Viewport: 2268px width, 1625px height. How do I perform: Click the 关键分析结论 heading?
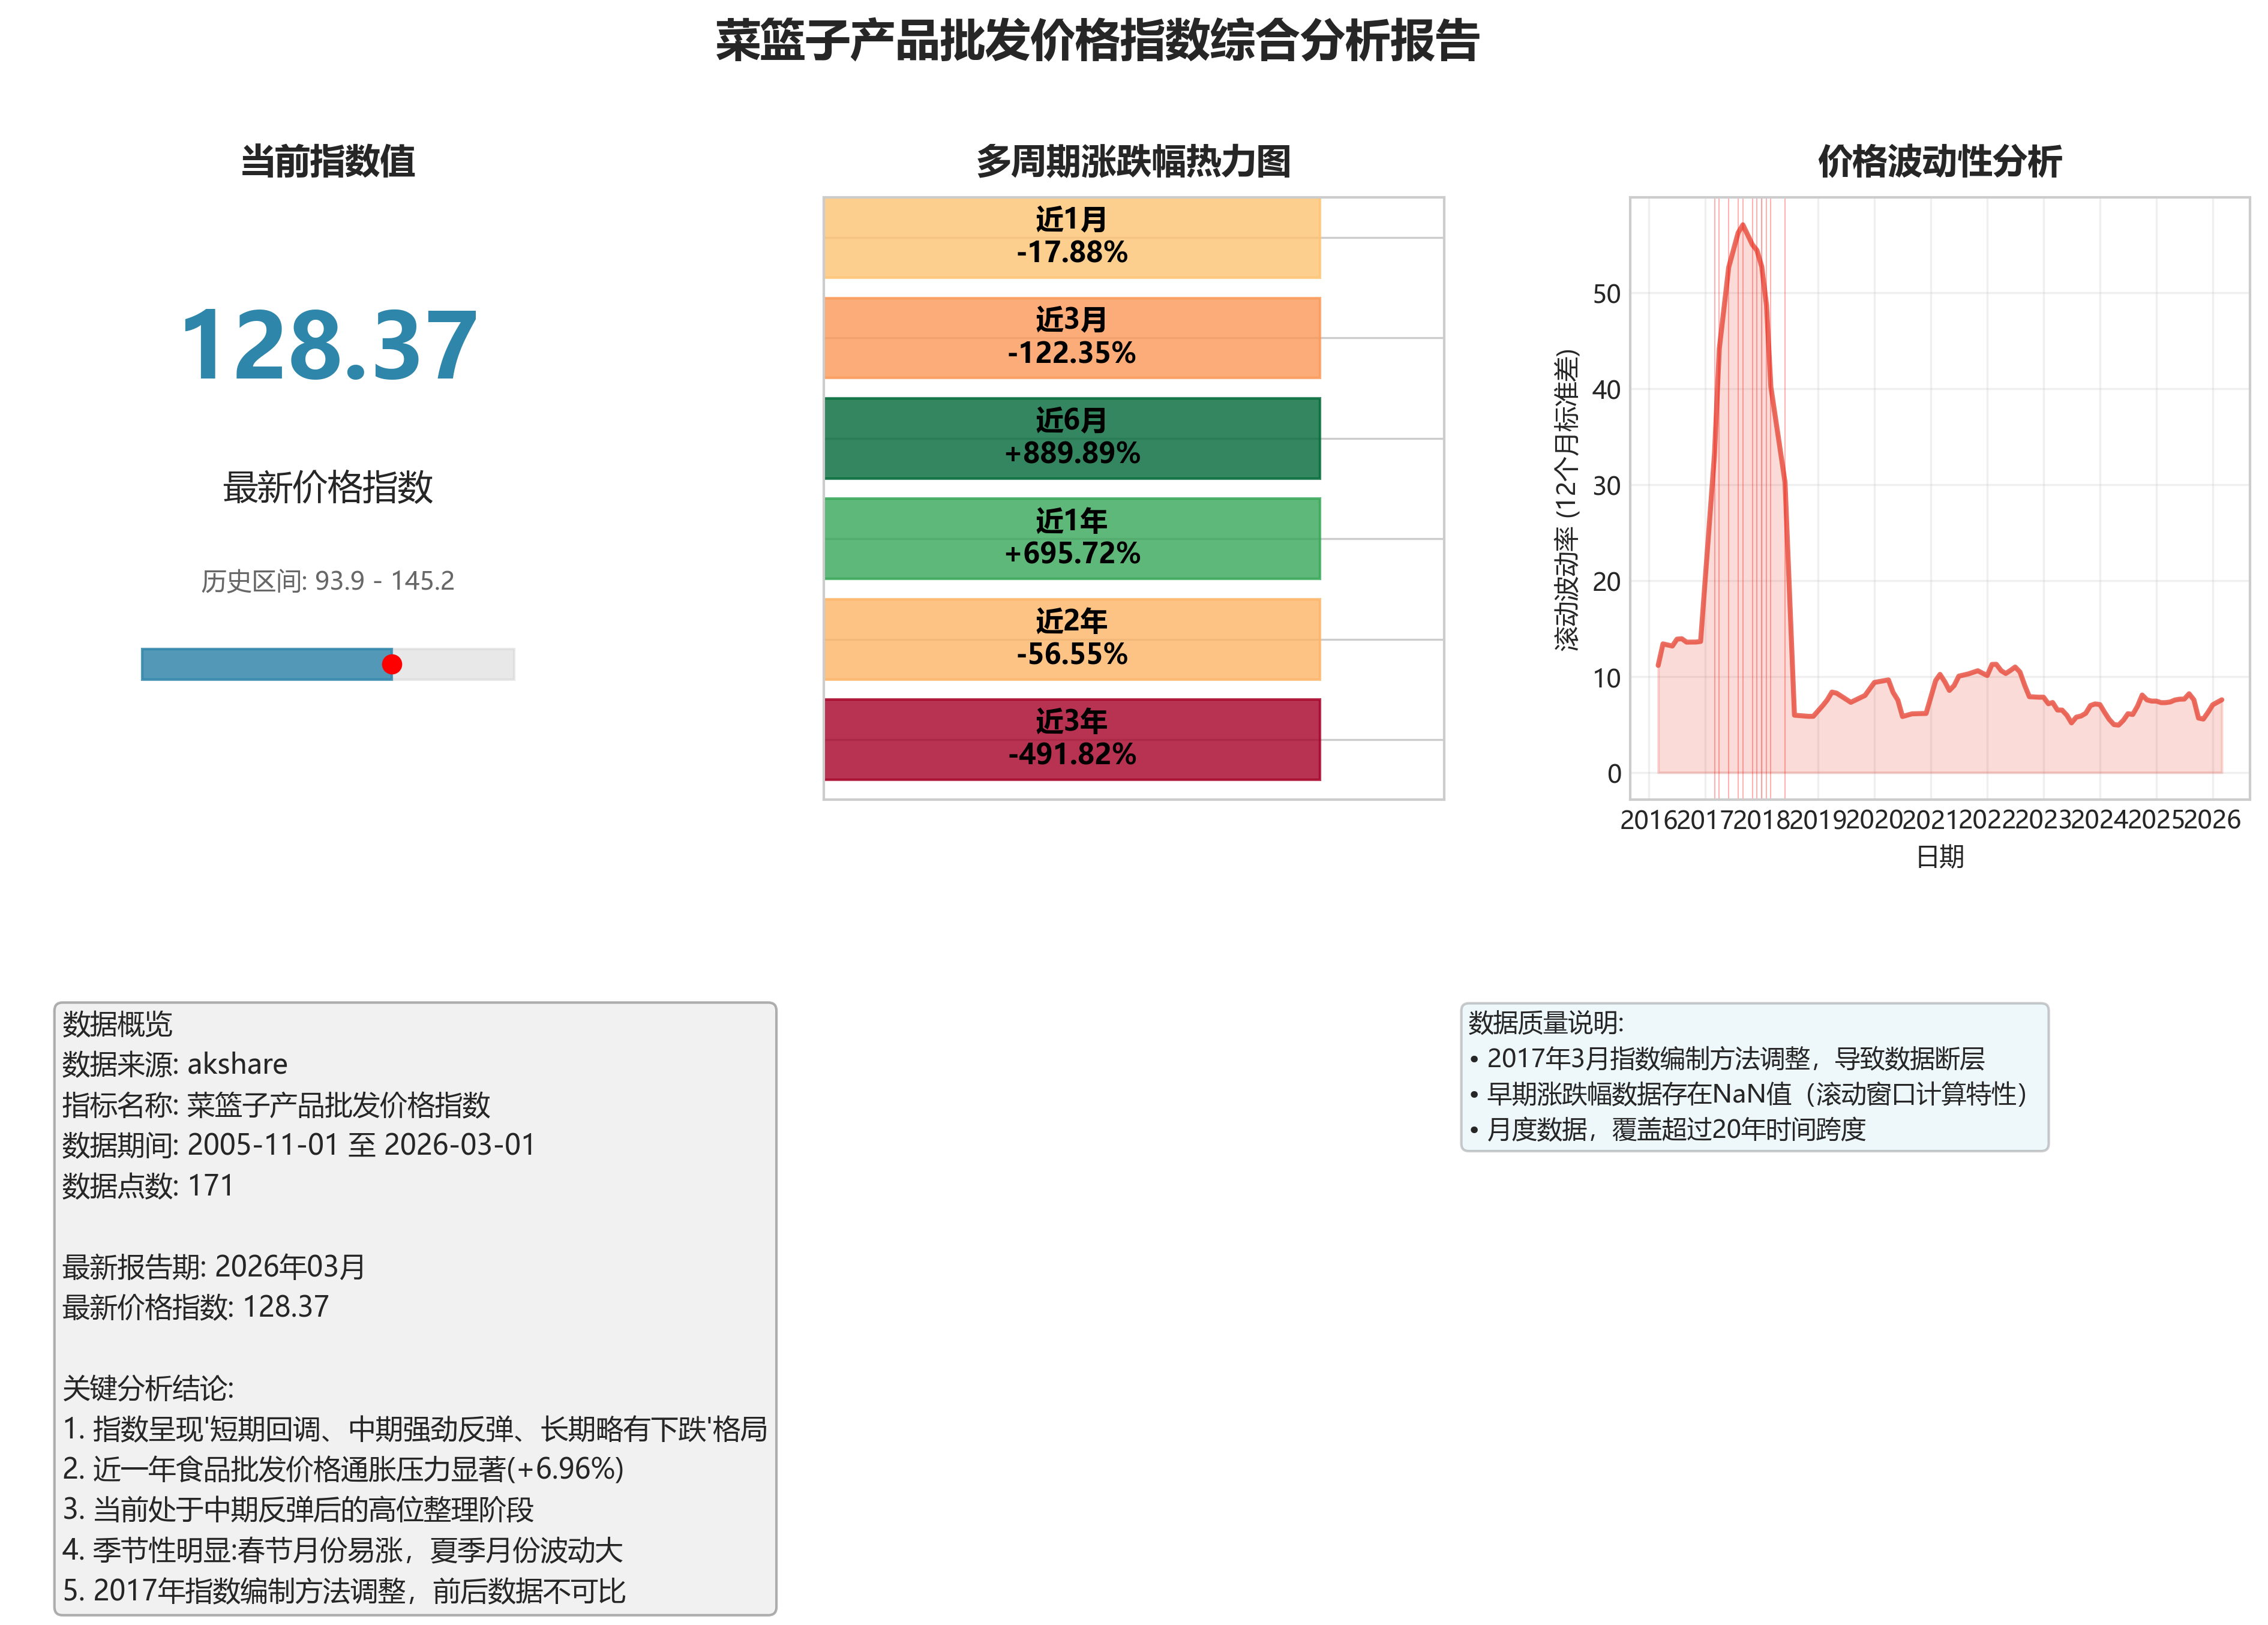pos(148,1388)
